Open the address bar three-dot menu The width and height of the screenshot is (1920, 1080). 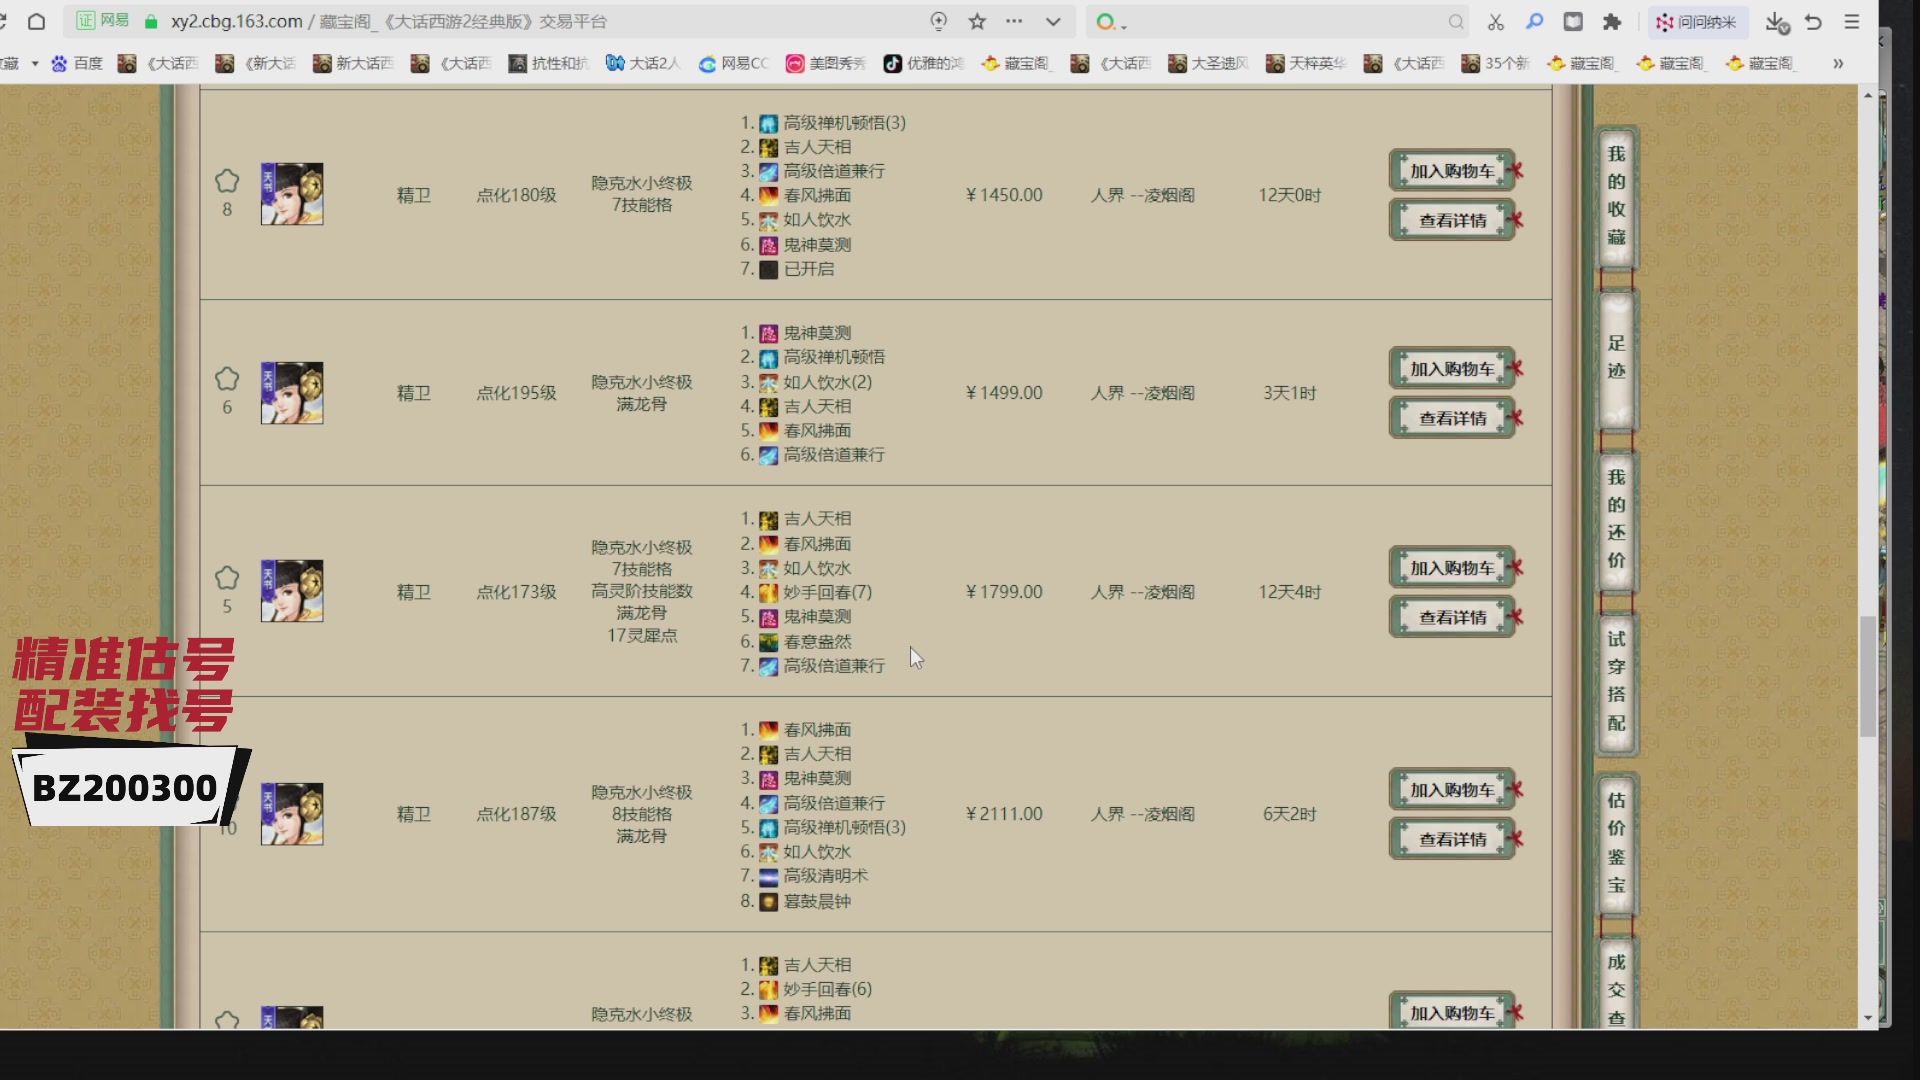[1014, 22]
